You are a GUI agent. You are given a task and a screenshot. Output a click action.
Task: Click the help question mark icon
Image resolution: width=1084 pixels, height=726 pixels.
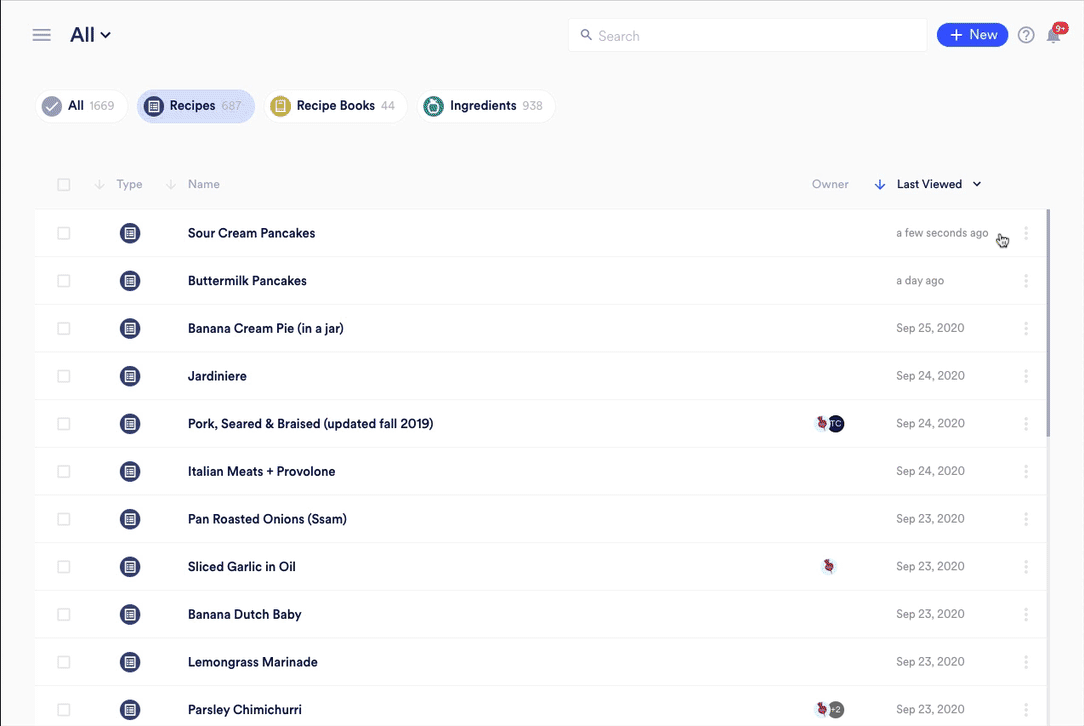[x=1026, y=35]
